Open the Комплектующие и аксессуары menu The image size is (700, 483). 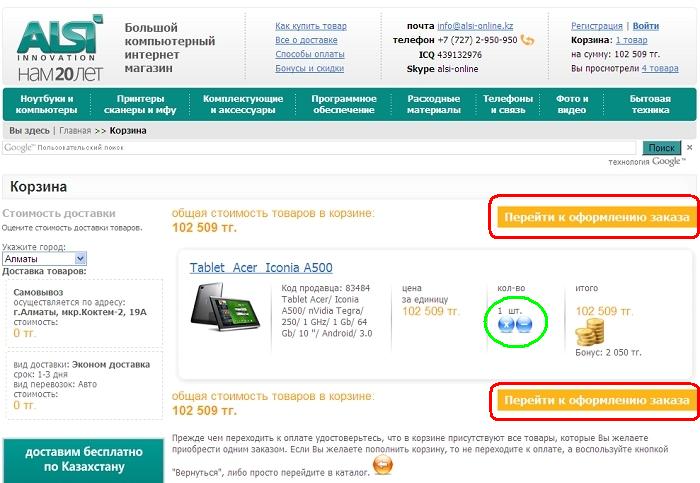click(243, 104)
